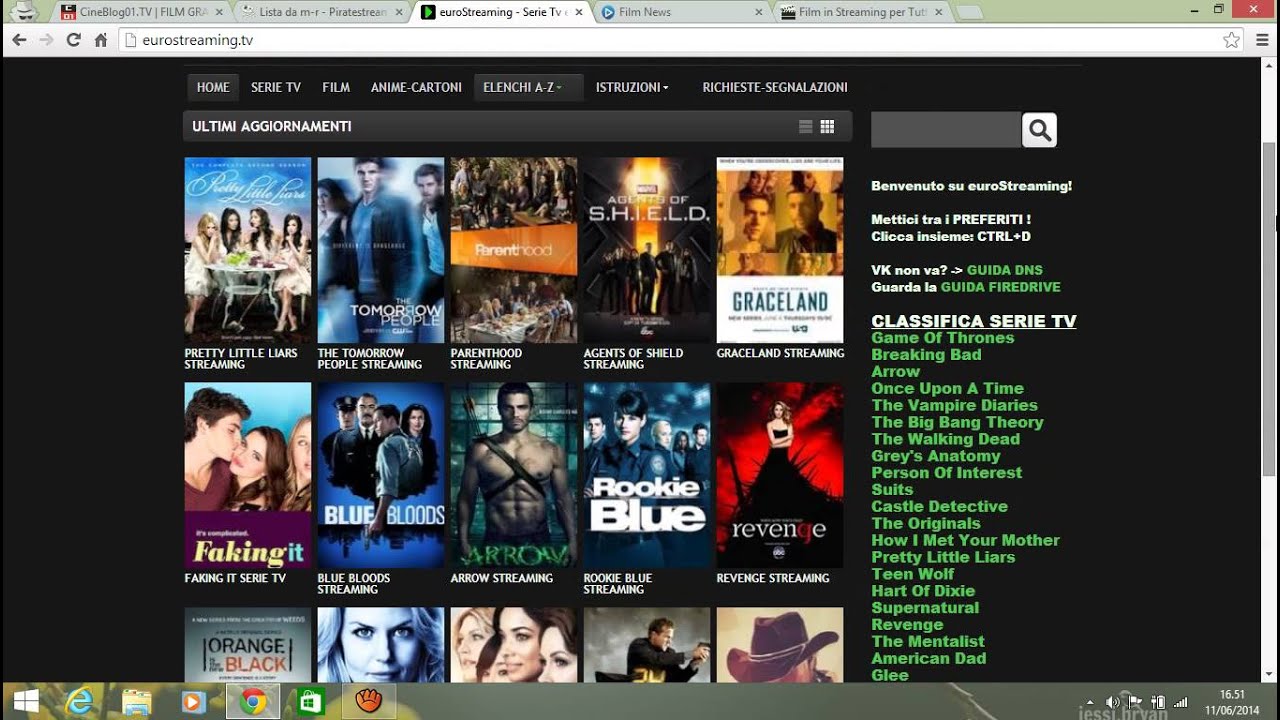The image size is (1280, 720).
Task: Click the ARROW STREAMING caption
Action: (501, 578)
